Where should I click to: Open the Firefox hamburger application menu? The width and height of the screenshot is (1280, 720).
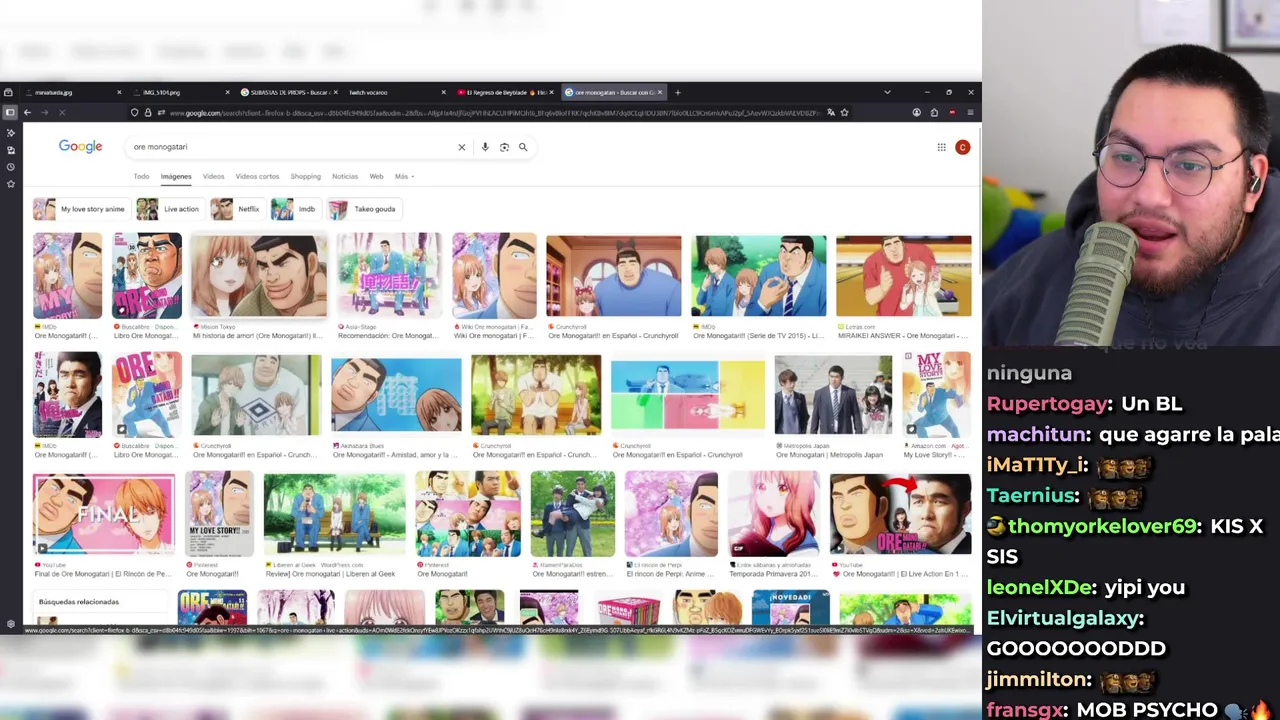pos(970,112)
